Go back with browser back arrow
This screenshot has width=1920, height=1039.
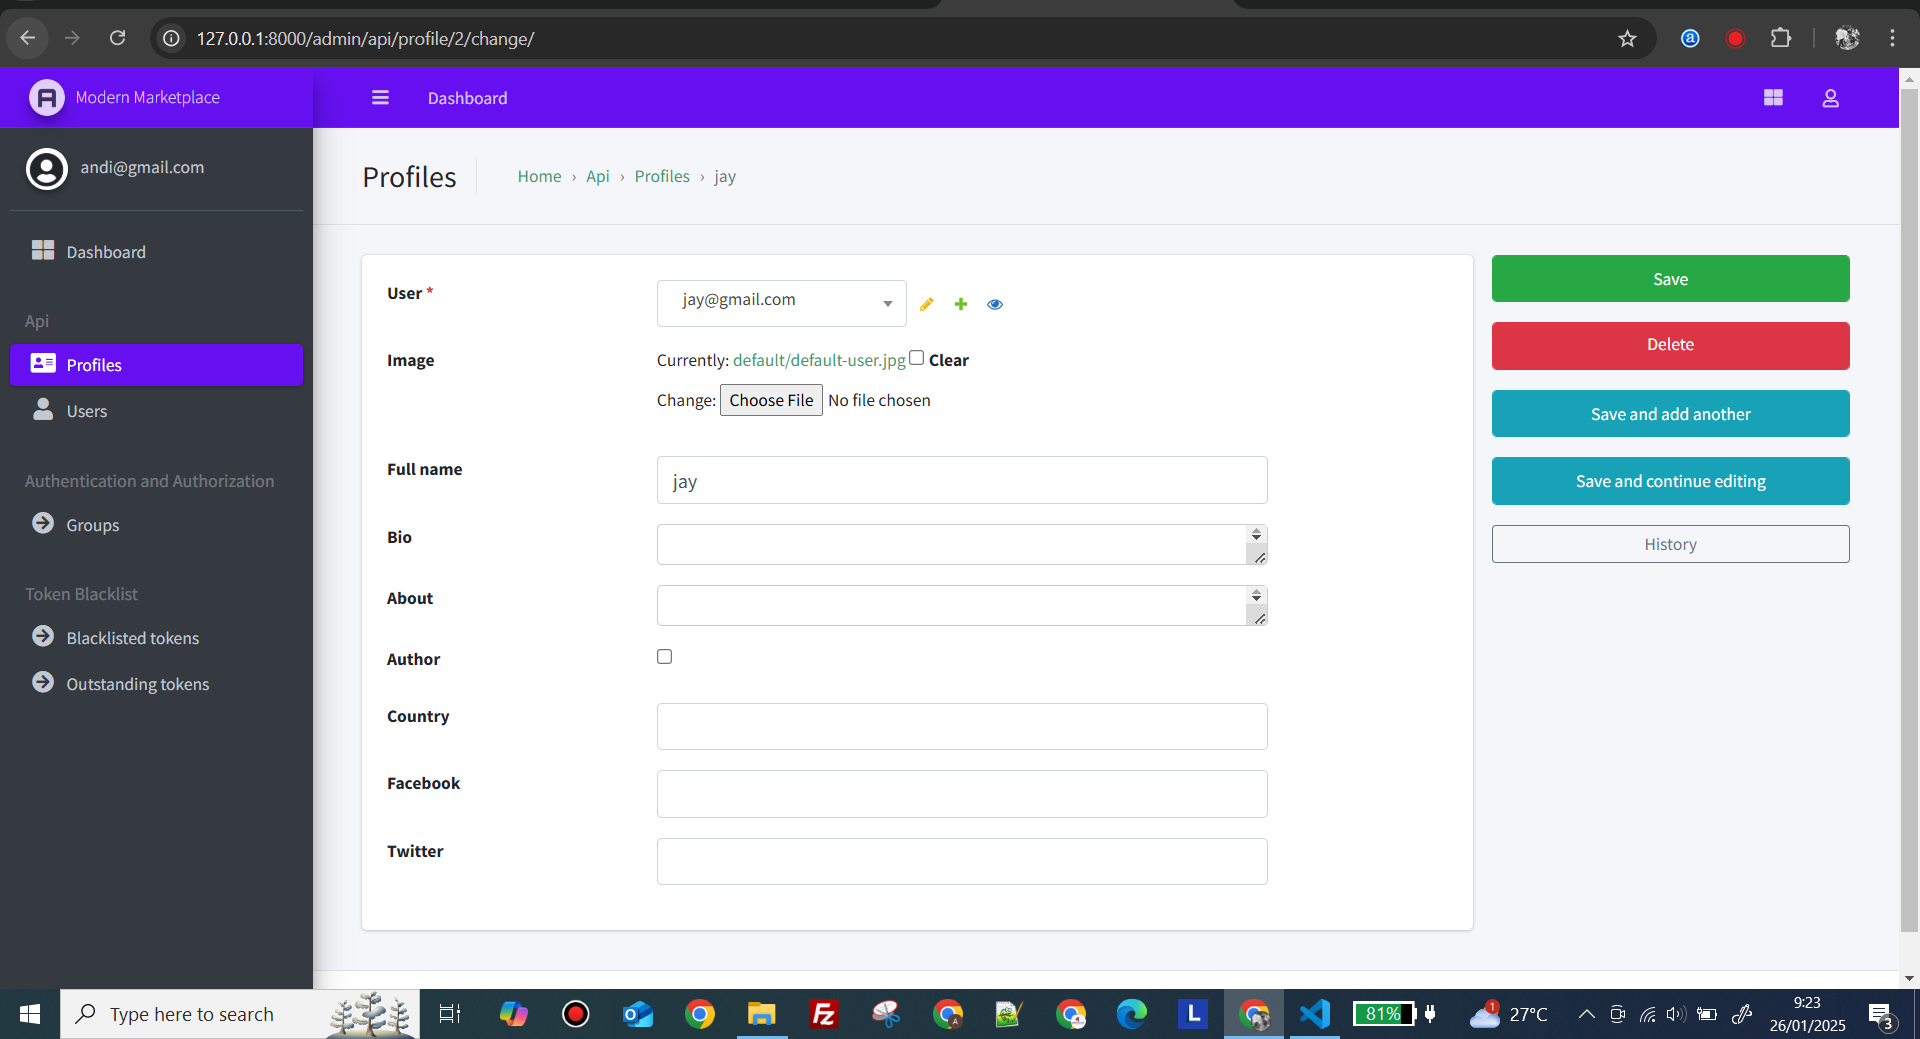pyautogui.click(x=28, y=38)
